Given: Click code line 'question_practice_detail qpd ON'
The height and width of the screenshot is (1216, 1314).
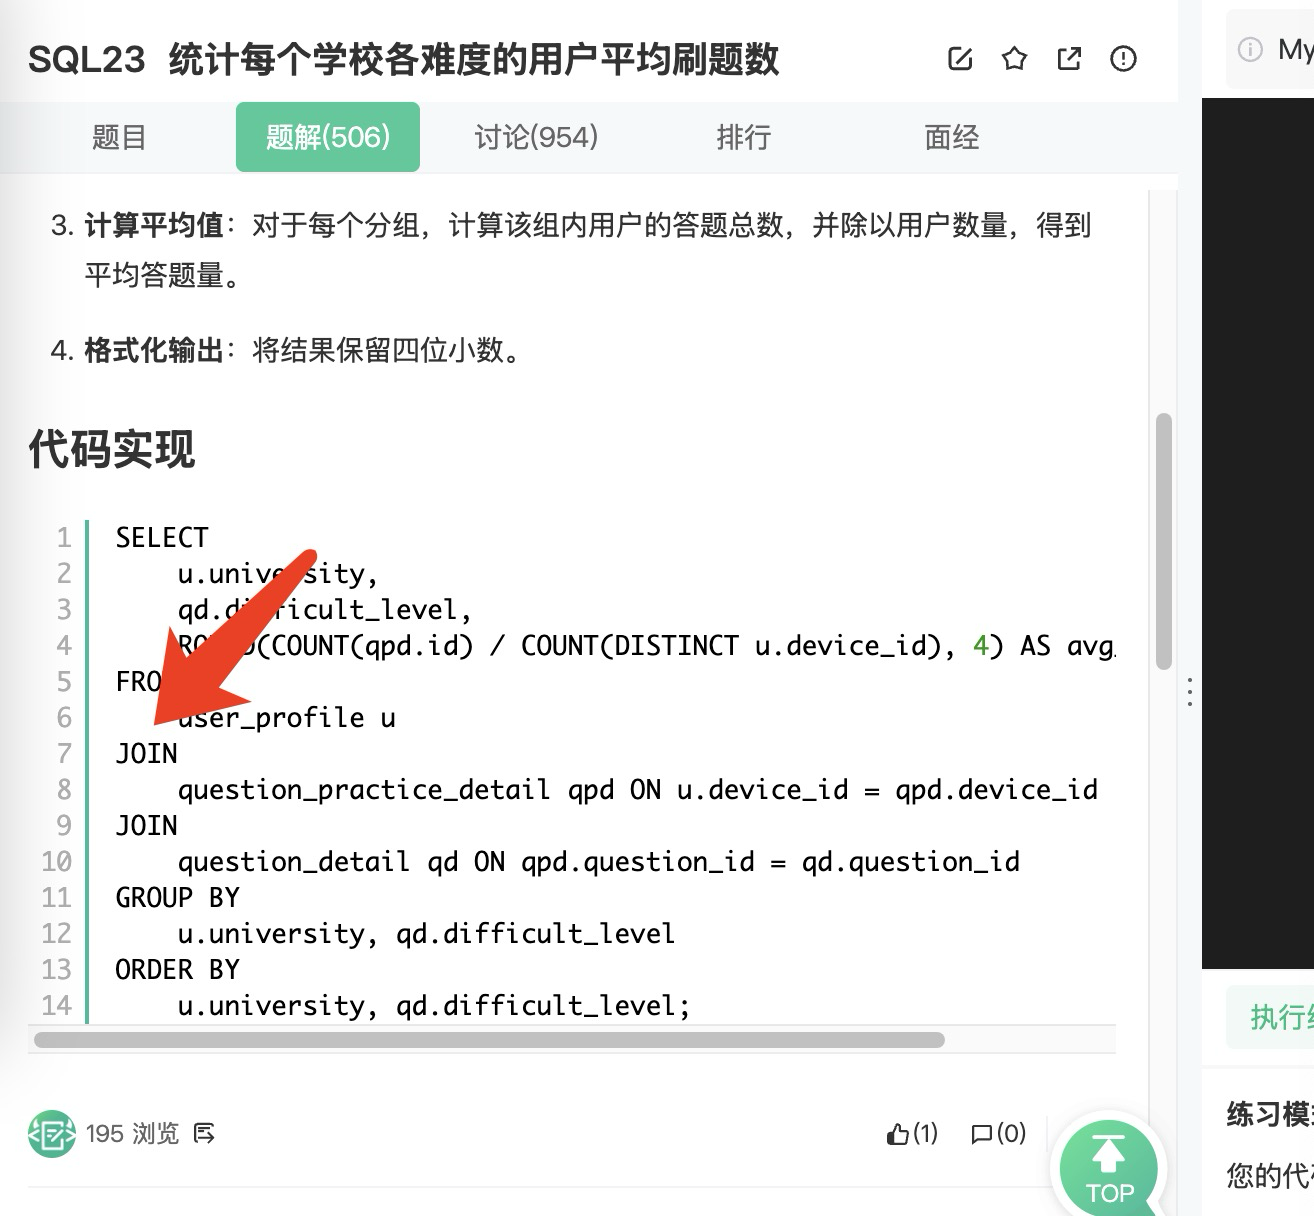Looking at the screenshot, I should tap(638, 789).
